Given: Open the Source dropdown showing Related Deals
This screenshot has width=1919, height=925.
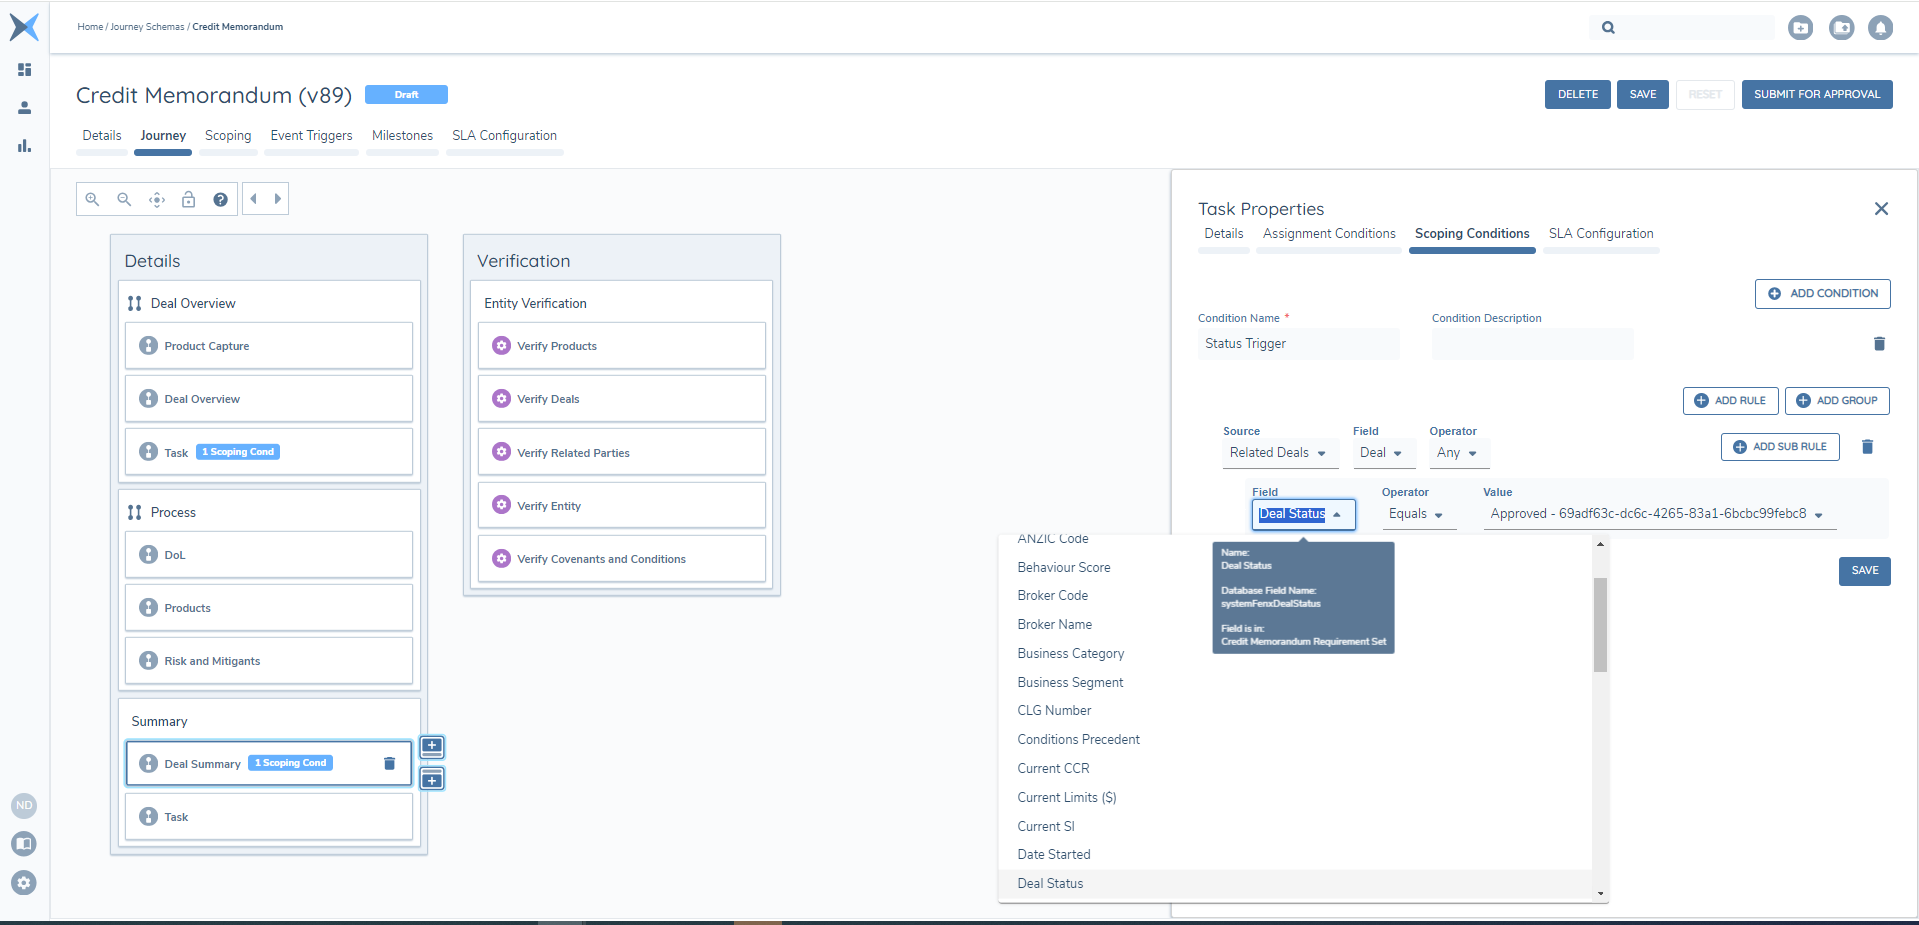Looking at the screenshot, I should coord(1277,453).
